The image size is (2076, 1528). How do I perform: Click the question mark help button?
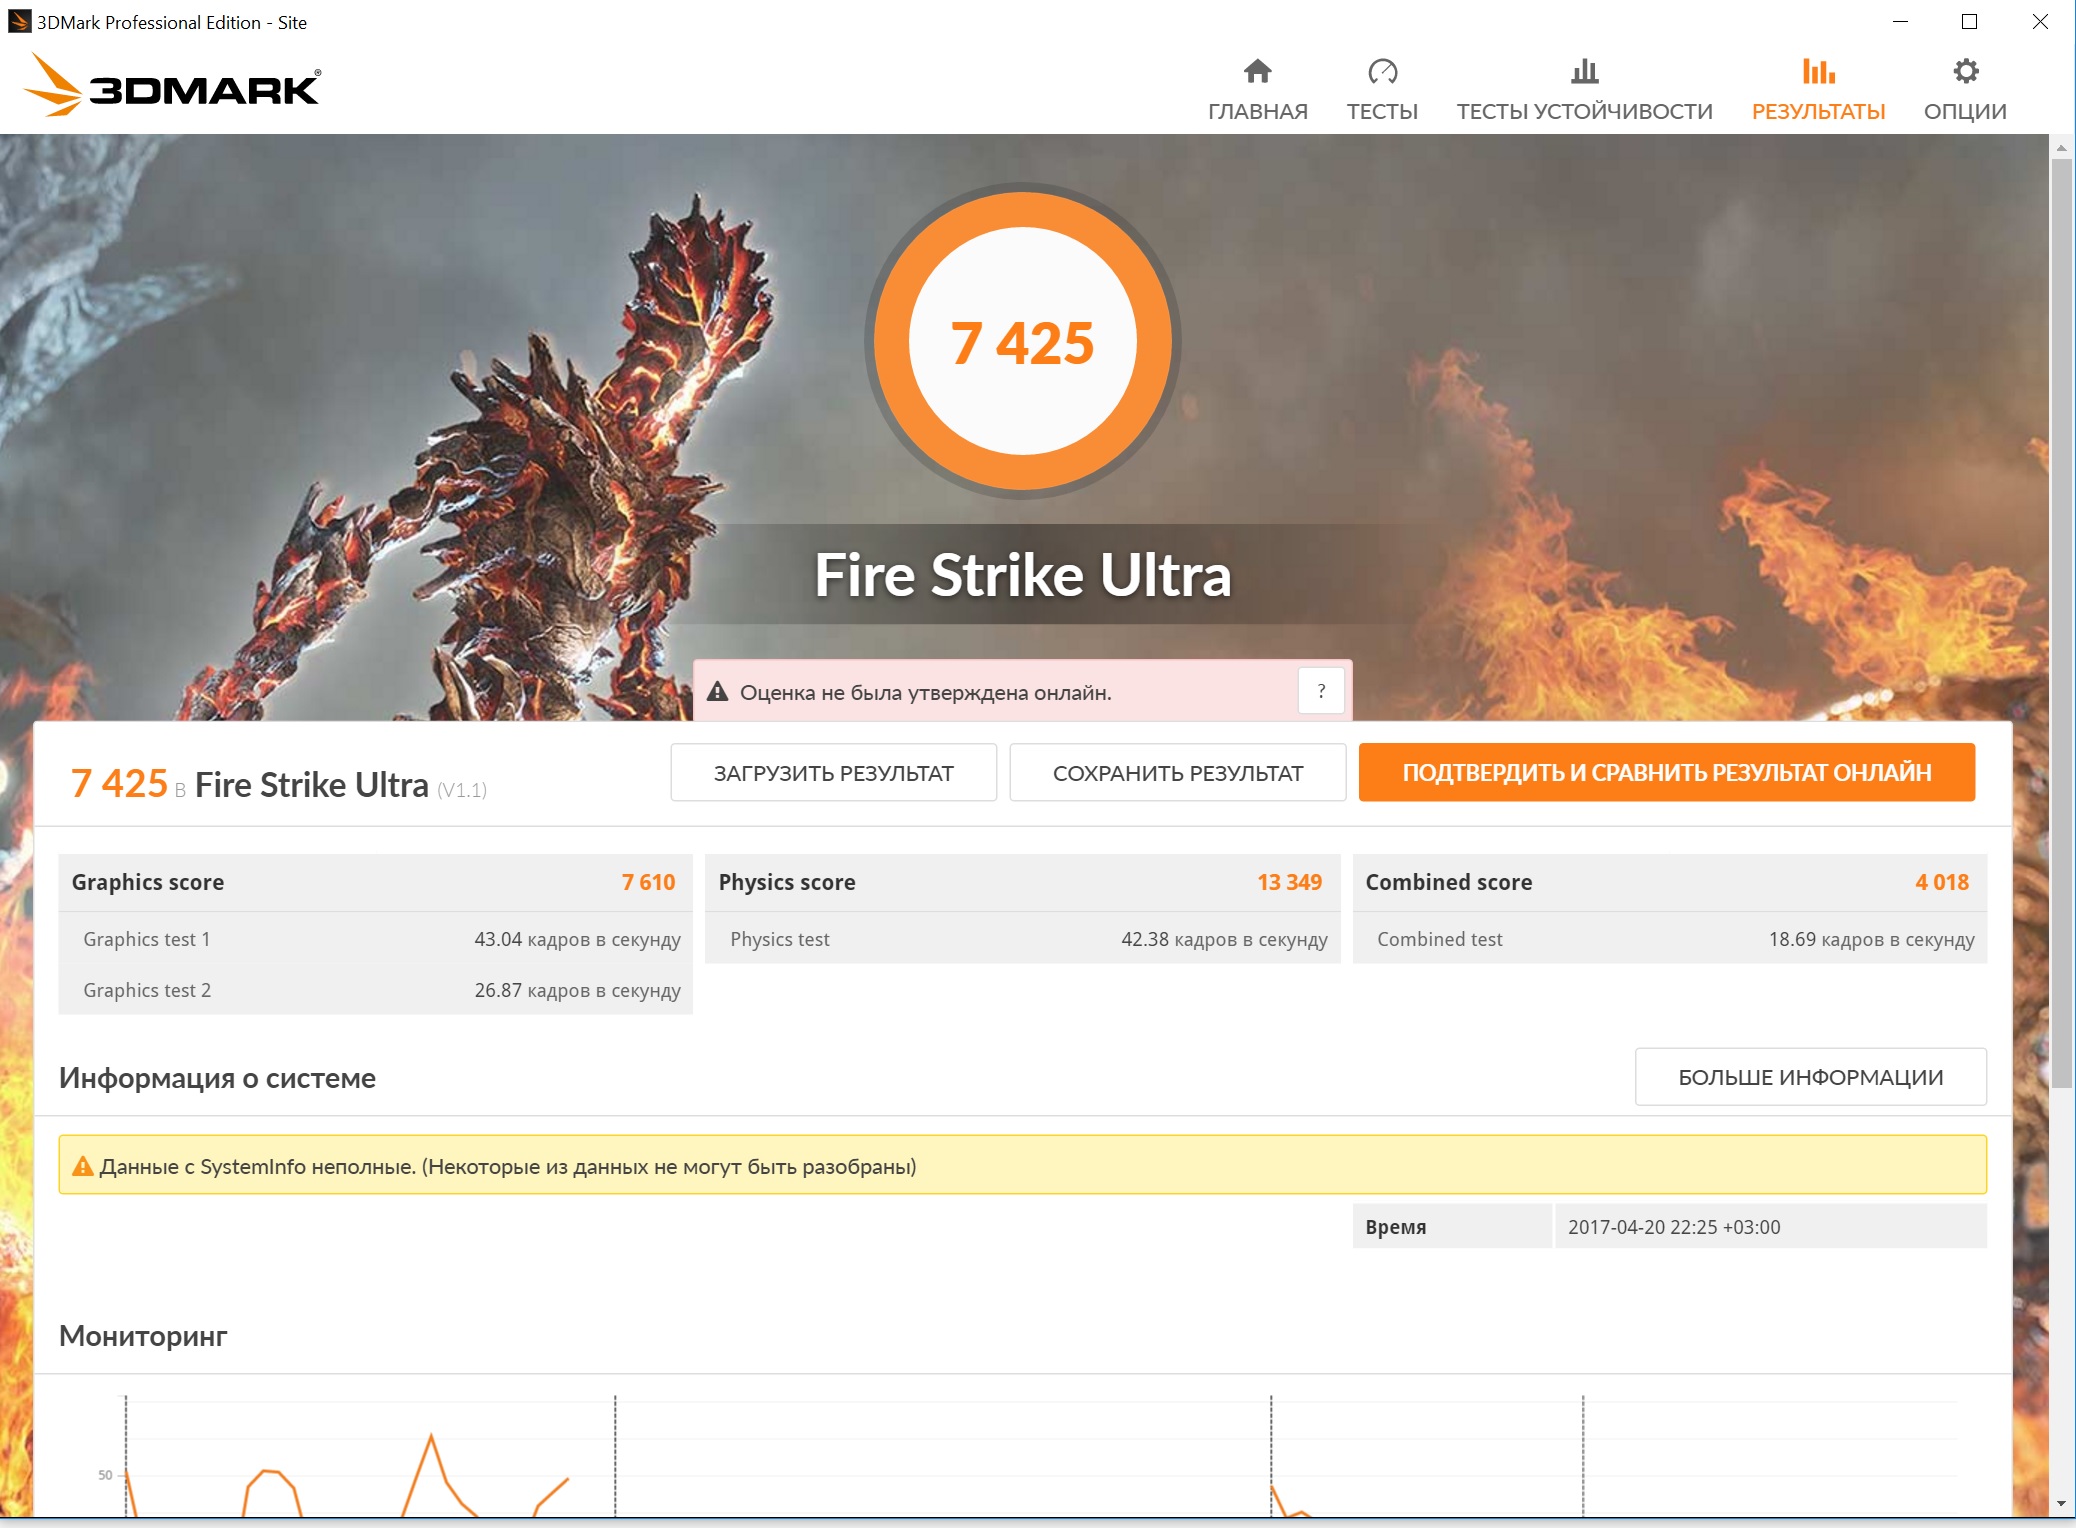tap(1321, 691)
